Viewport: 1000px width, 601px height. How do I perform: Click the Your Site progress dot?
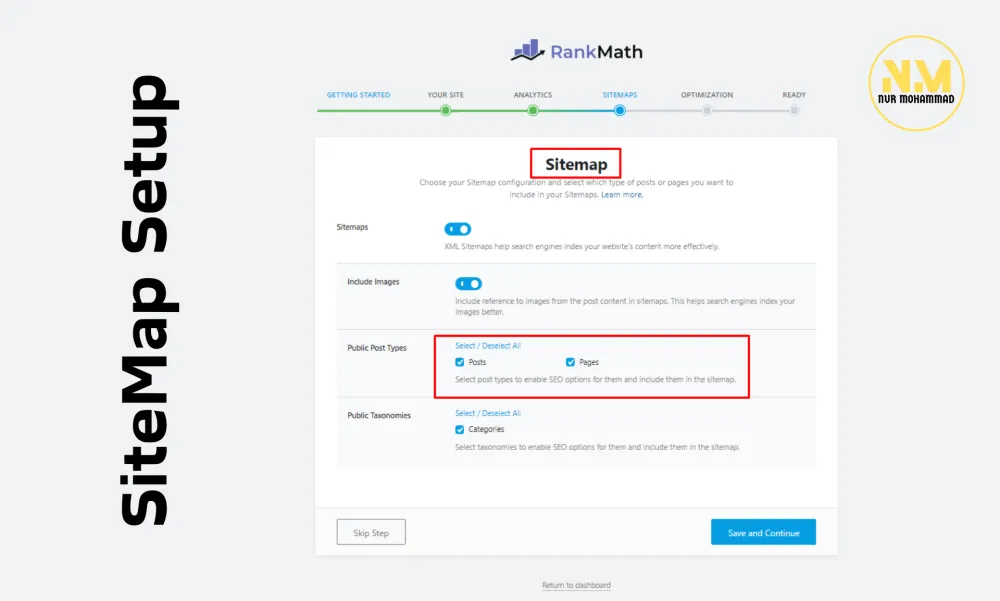pyautogui.click(x=446, y=110)
